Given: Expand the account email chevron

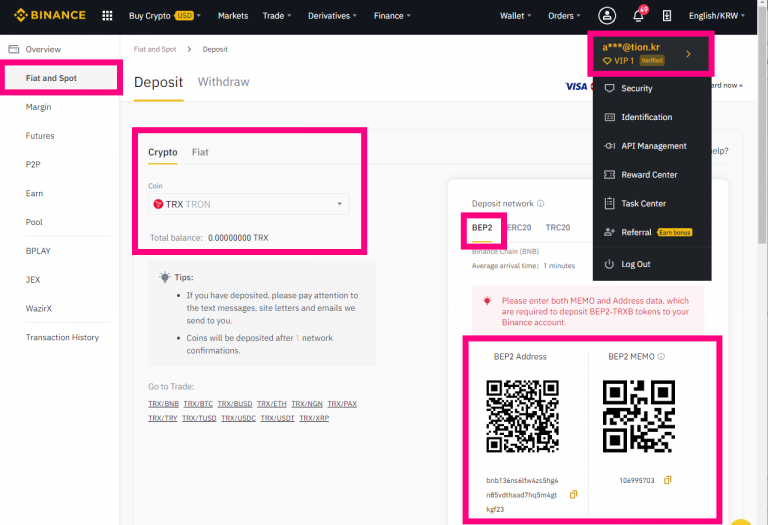Looking at the screenshot, I should (x=688, y=54).
